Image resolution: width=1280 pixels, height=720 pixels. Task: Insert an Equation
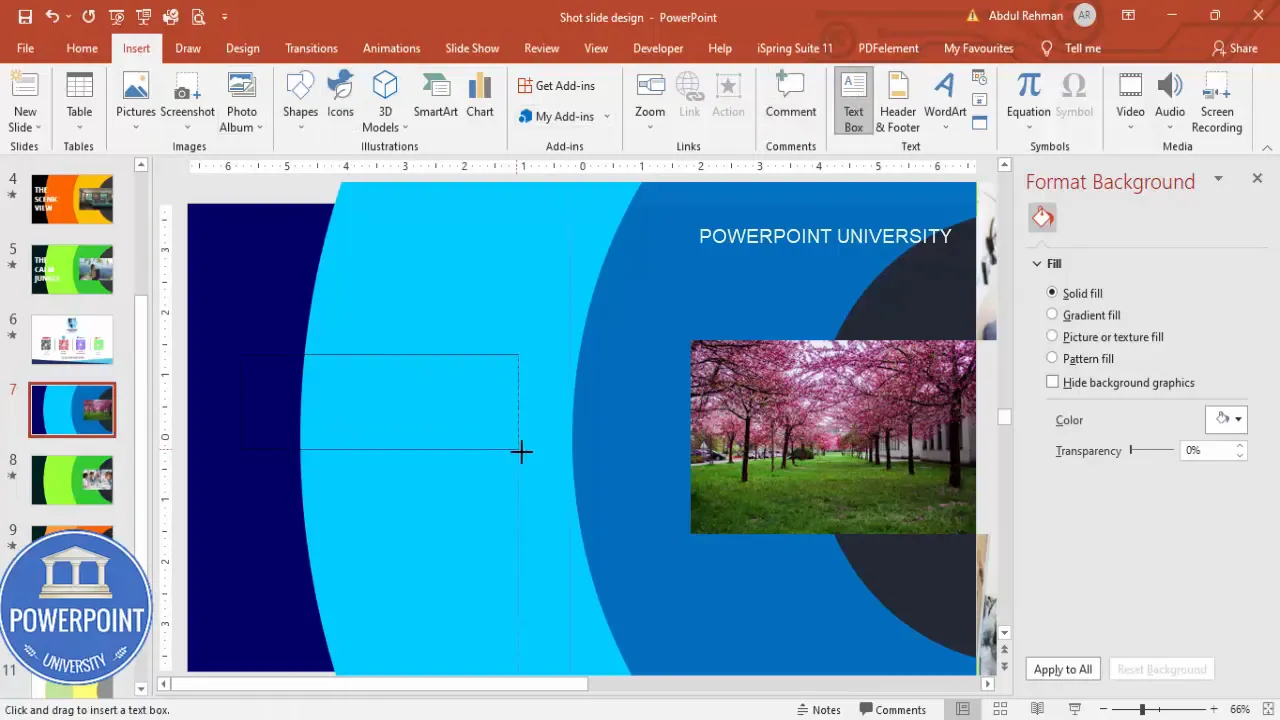pos(1028,103)
